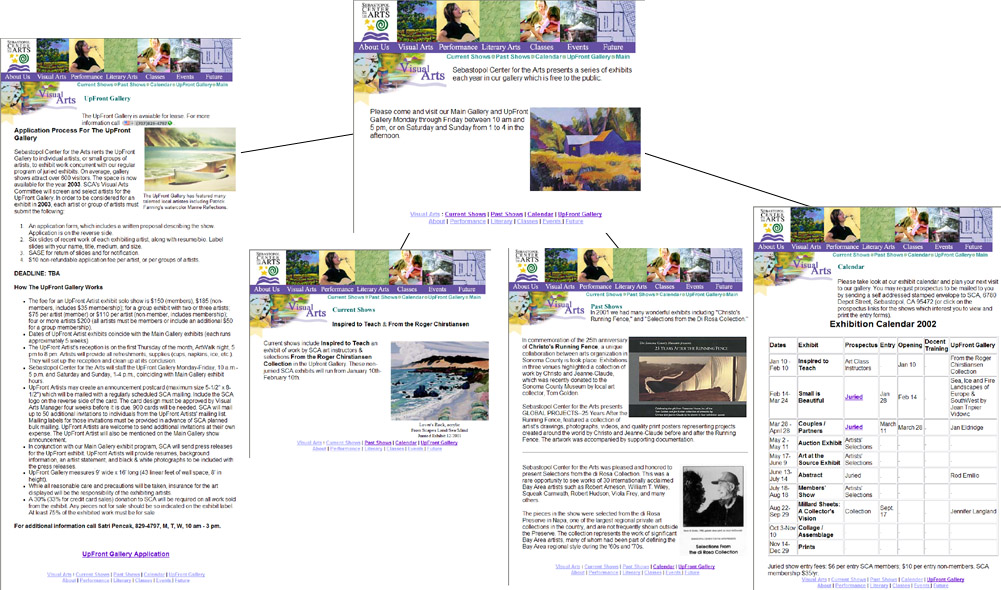The width and height of the screenshot is (1001, 590).
Task: Open the Juried prospectus link for Small is Beautiful
Action: point(853,396)
